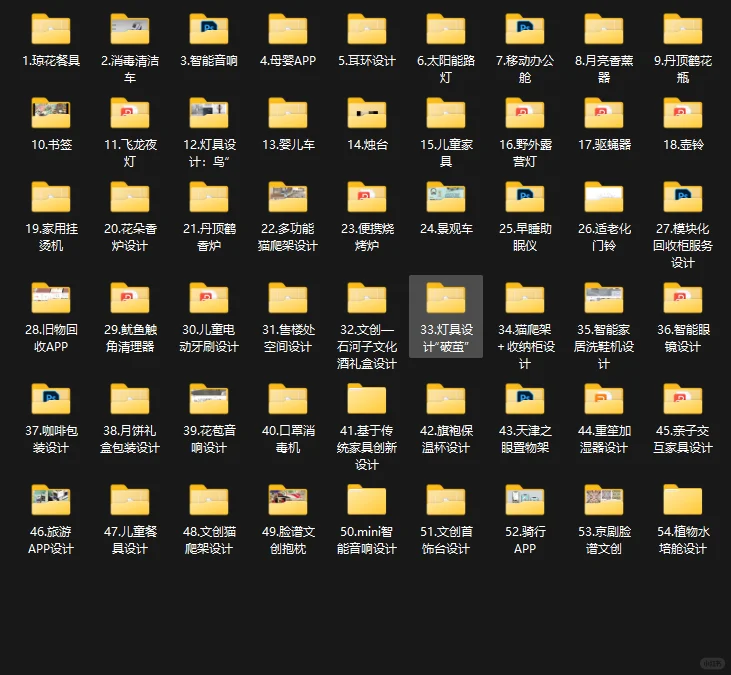Select the 13.婴儿车 folder icon

coord(288,113)
